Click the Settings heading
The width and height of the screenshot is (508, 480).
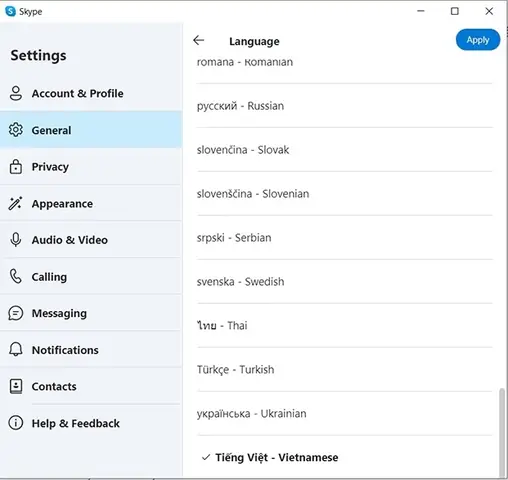38,55
